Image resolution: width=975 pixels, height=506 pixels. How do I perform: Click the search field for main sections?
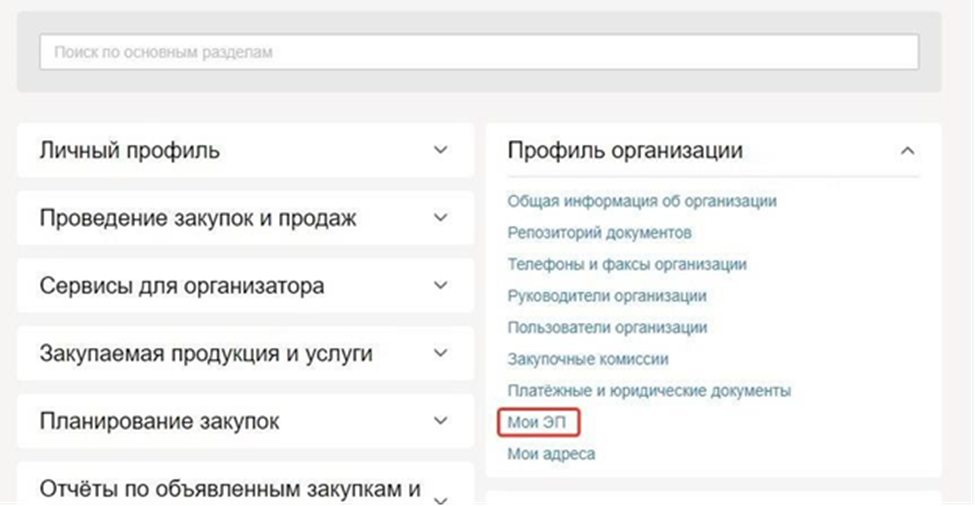(x=478, y=52)
